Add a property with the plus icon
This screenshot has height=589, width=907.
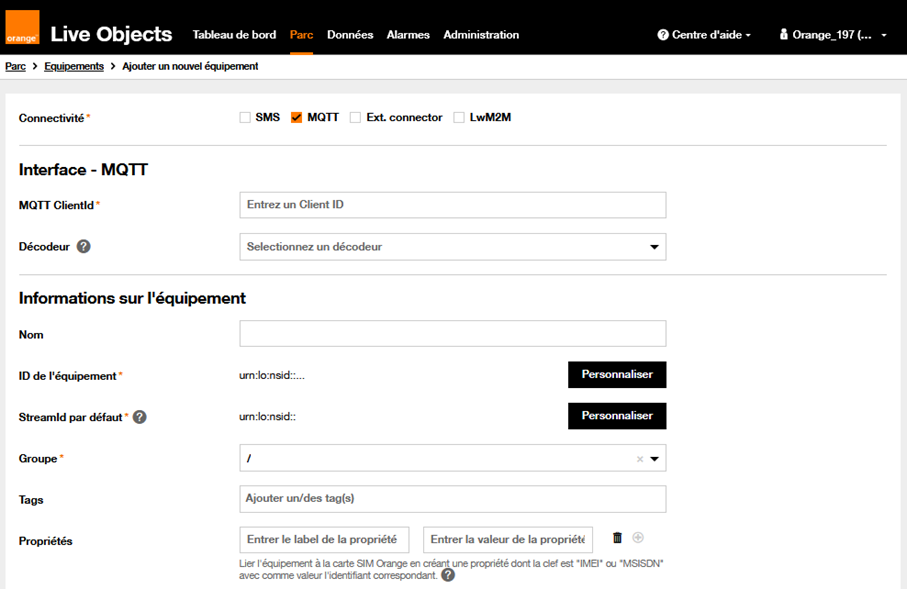point(638,538)
